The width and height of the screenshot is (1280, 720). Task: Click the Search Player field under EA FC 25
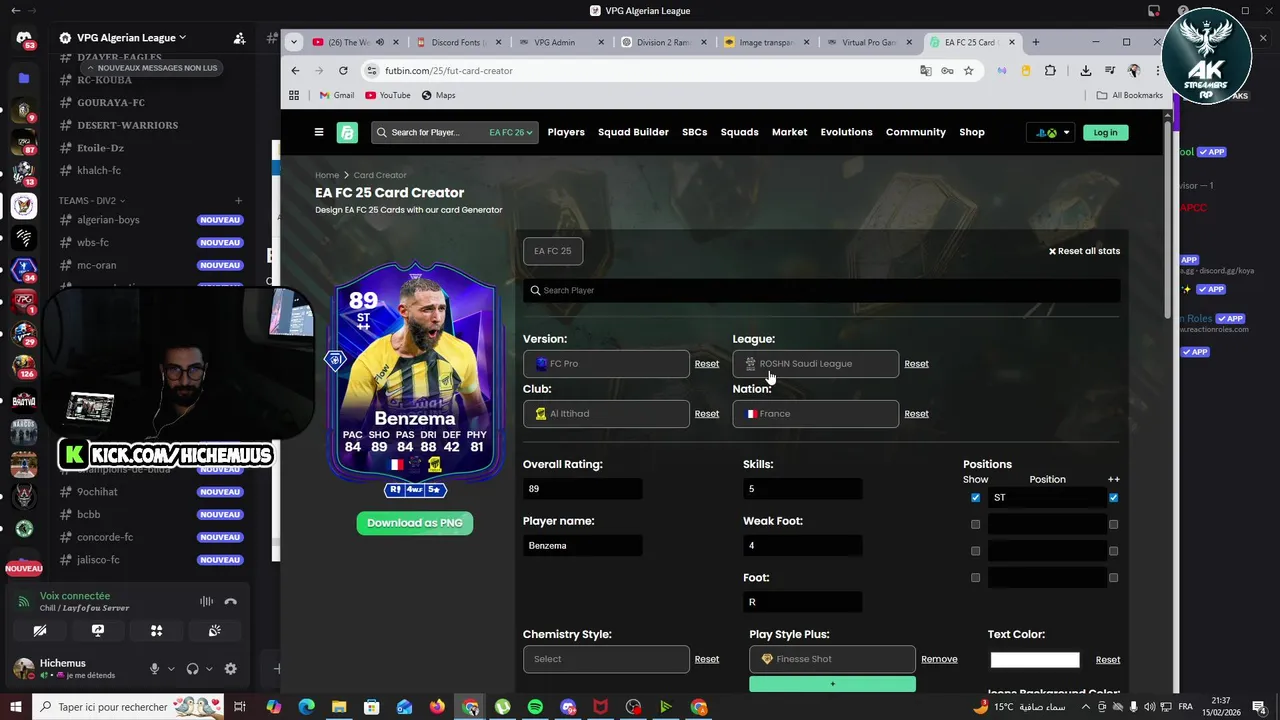click(821, 290)
